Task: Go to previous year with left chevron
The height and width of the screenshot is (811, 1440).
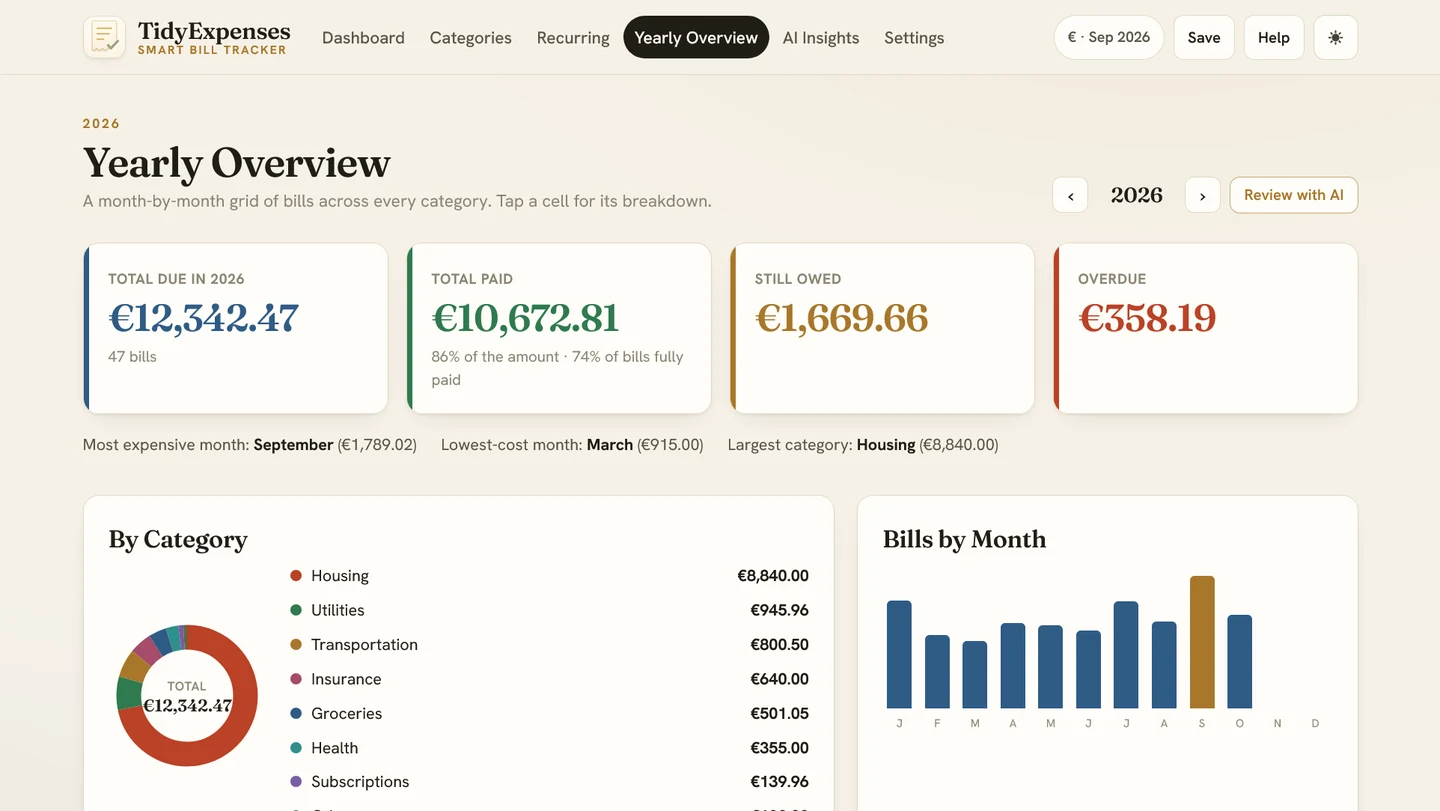Action: tap(1070, 195)
